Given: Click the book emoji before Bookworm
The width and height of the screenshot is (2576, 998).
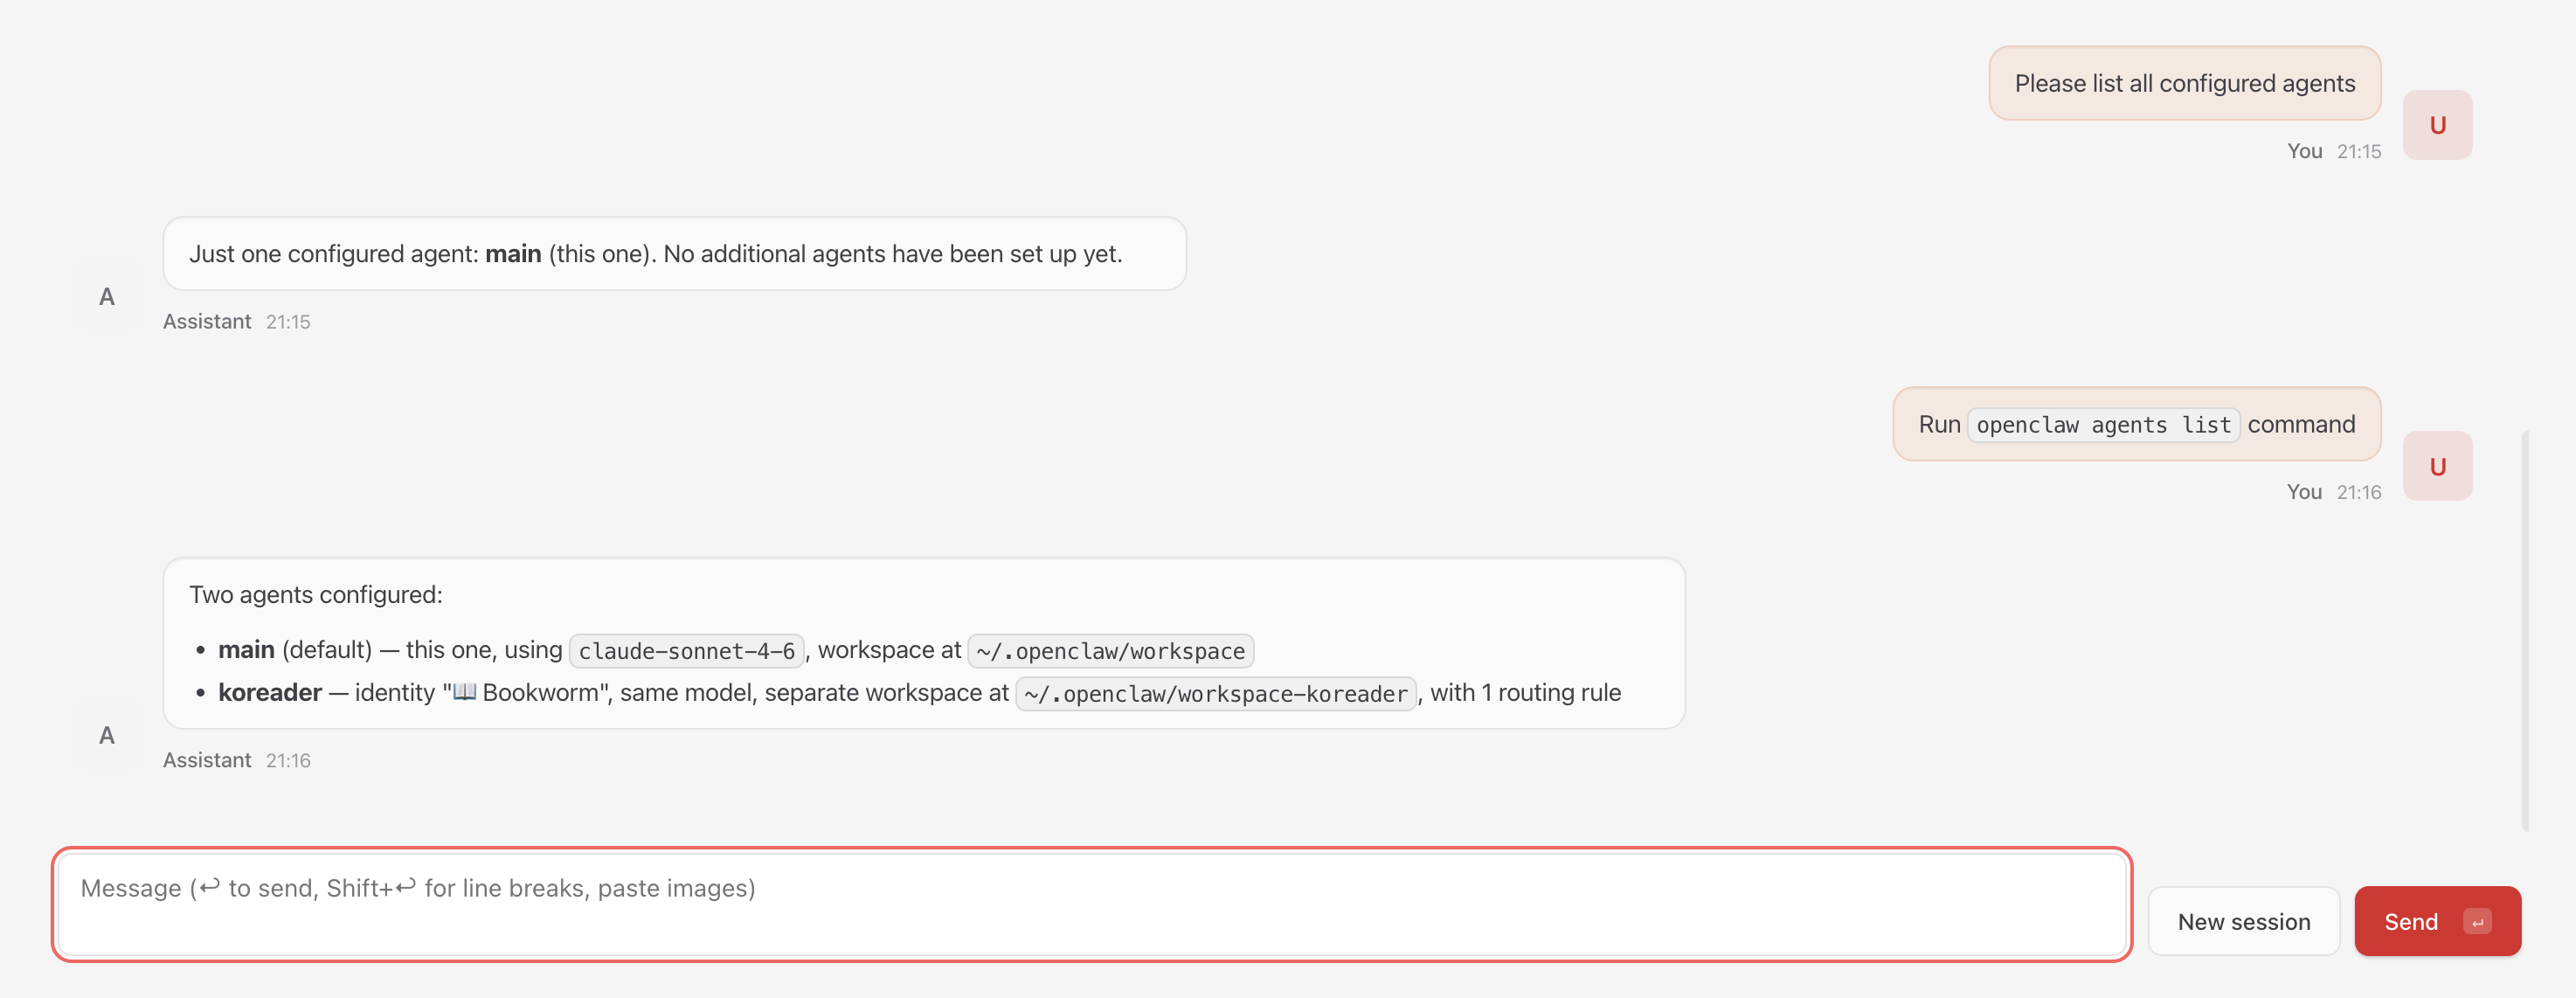Looking at the screenshot, I should 465,692.
